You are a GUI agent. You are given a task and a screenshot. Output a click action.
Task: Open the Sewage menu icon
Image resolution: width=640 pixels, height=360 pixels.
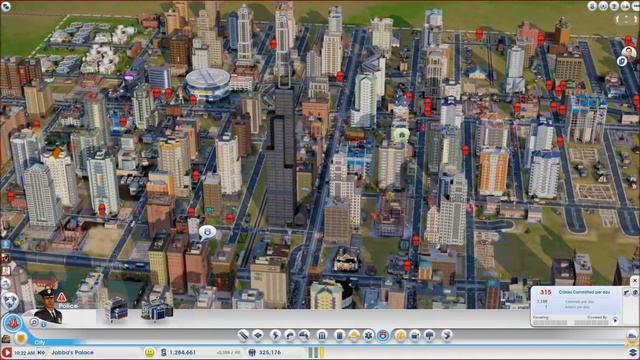point(304,336)
